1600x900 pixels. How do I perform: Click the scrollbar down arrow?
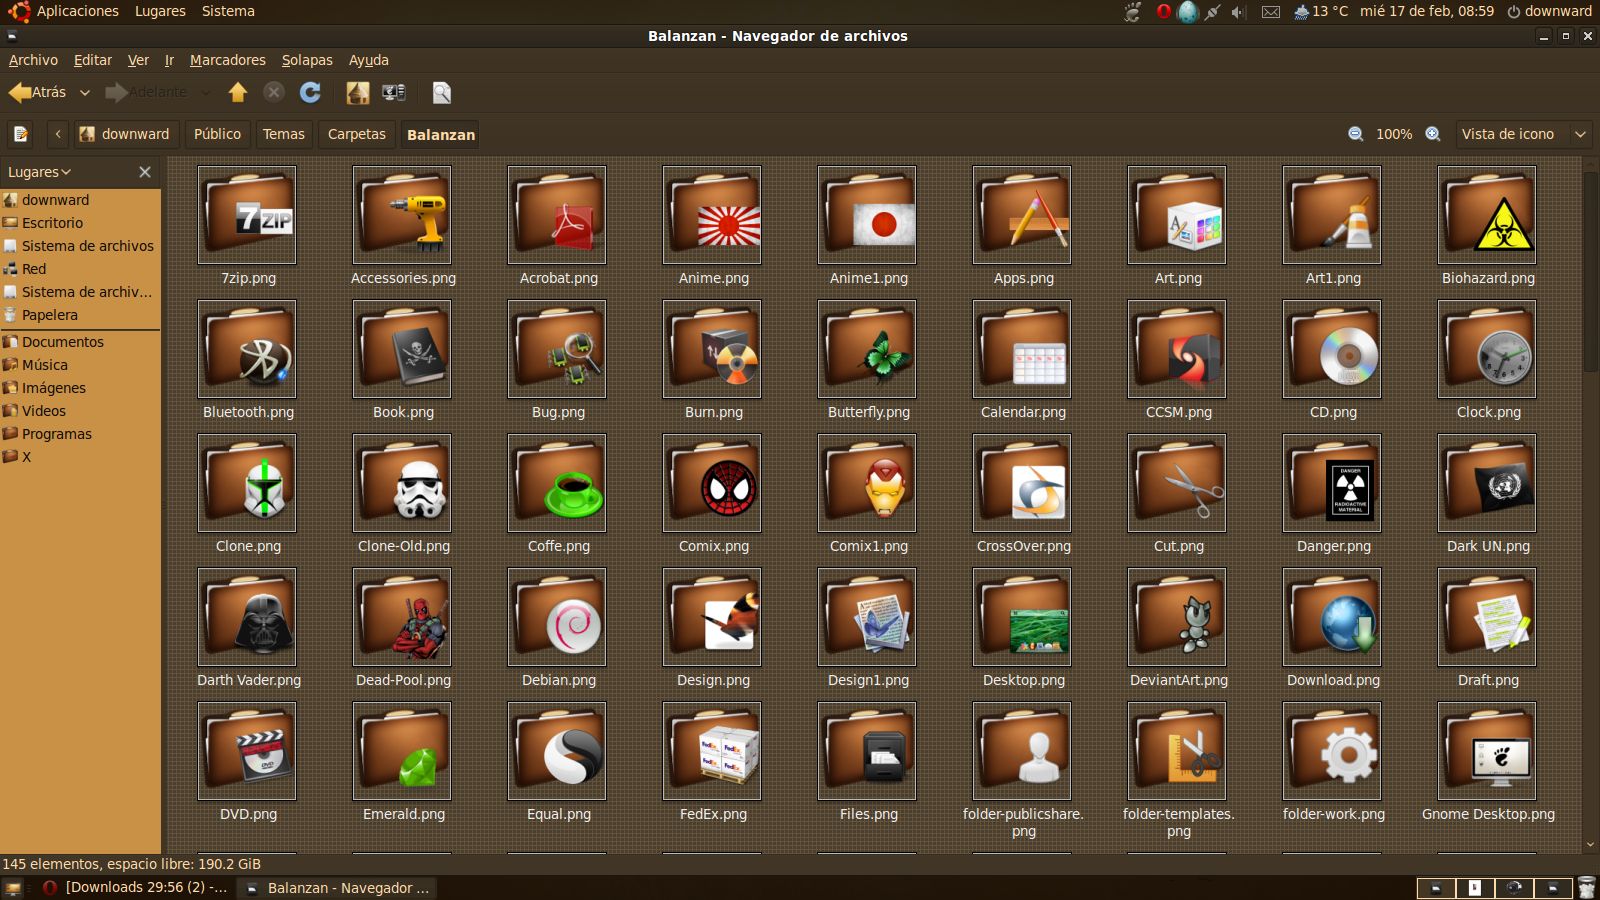1590,845
